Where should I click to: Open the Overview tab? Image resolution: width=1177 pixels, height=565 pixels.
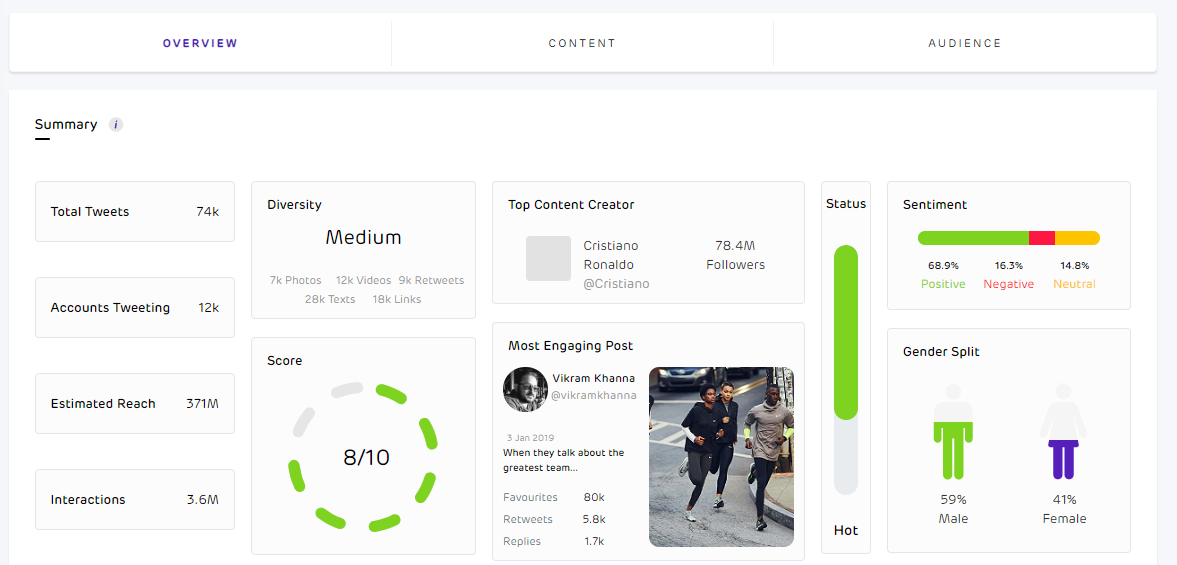point(200,44)
